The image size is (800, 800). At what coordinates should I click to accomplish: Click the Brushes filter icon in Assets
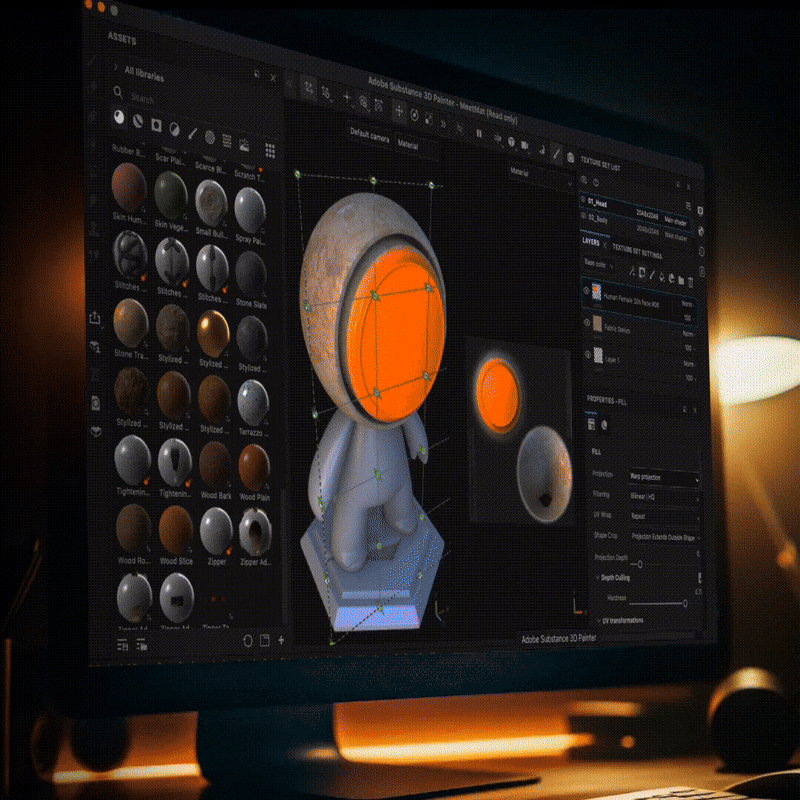(x=192, y=133)
